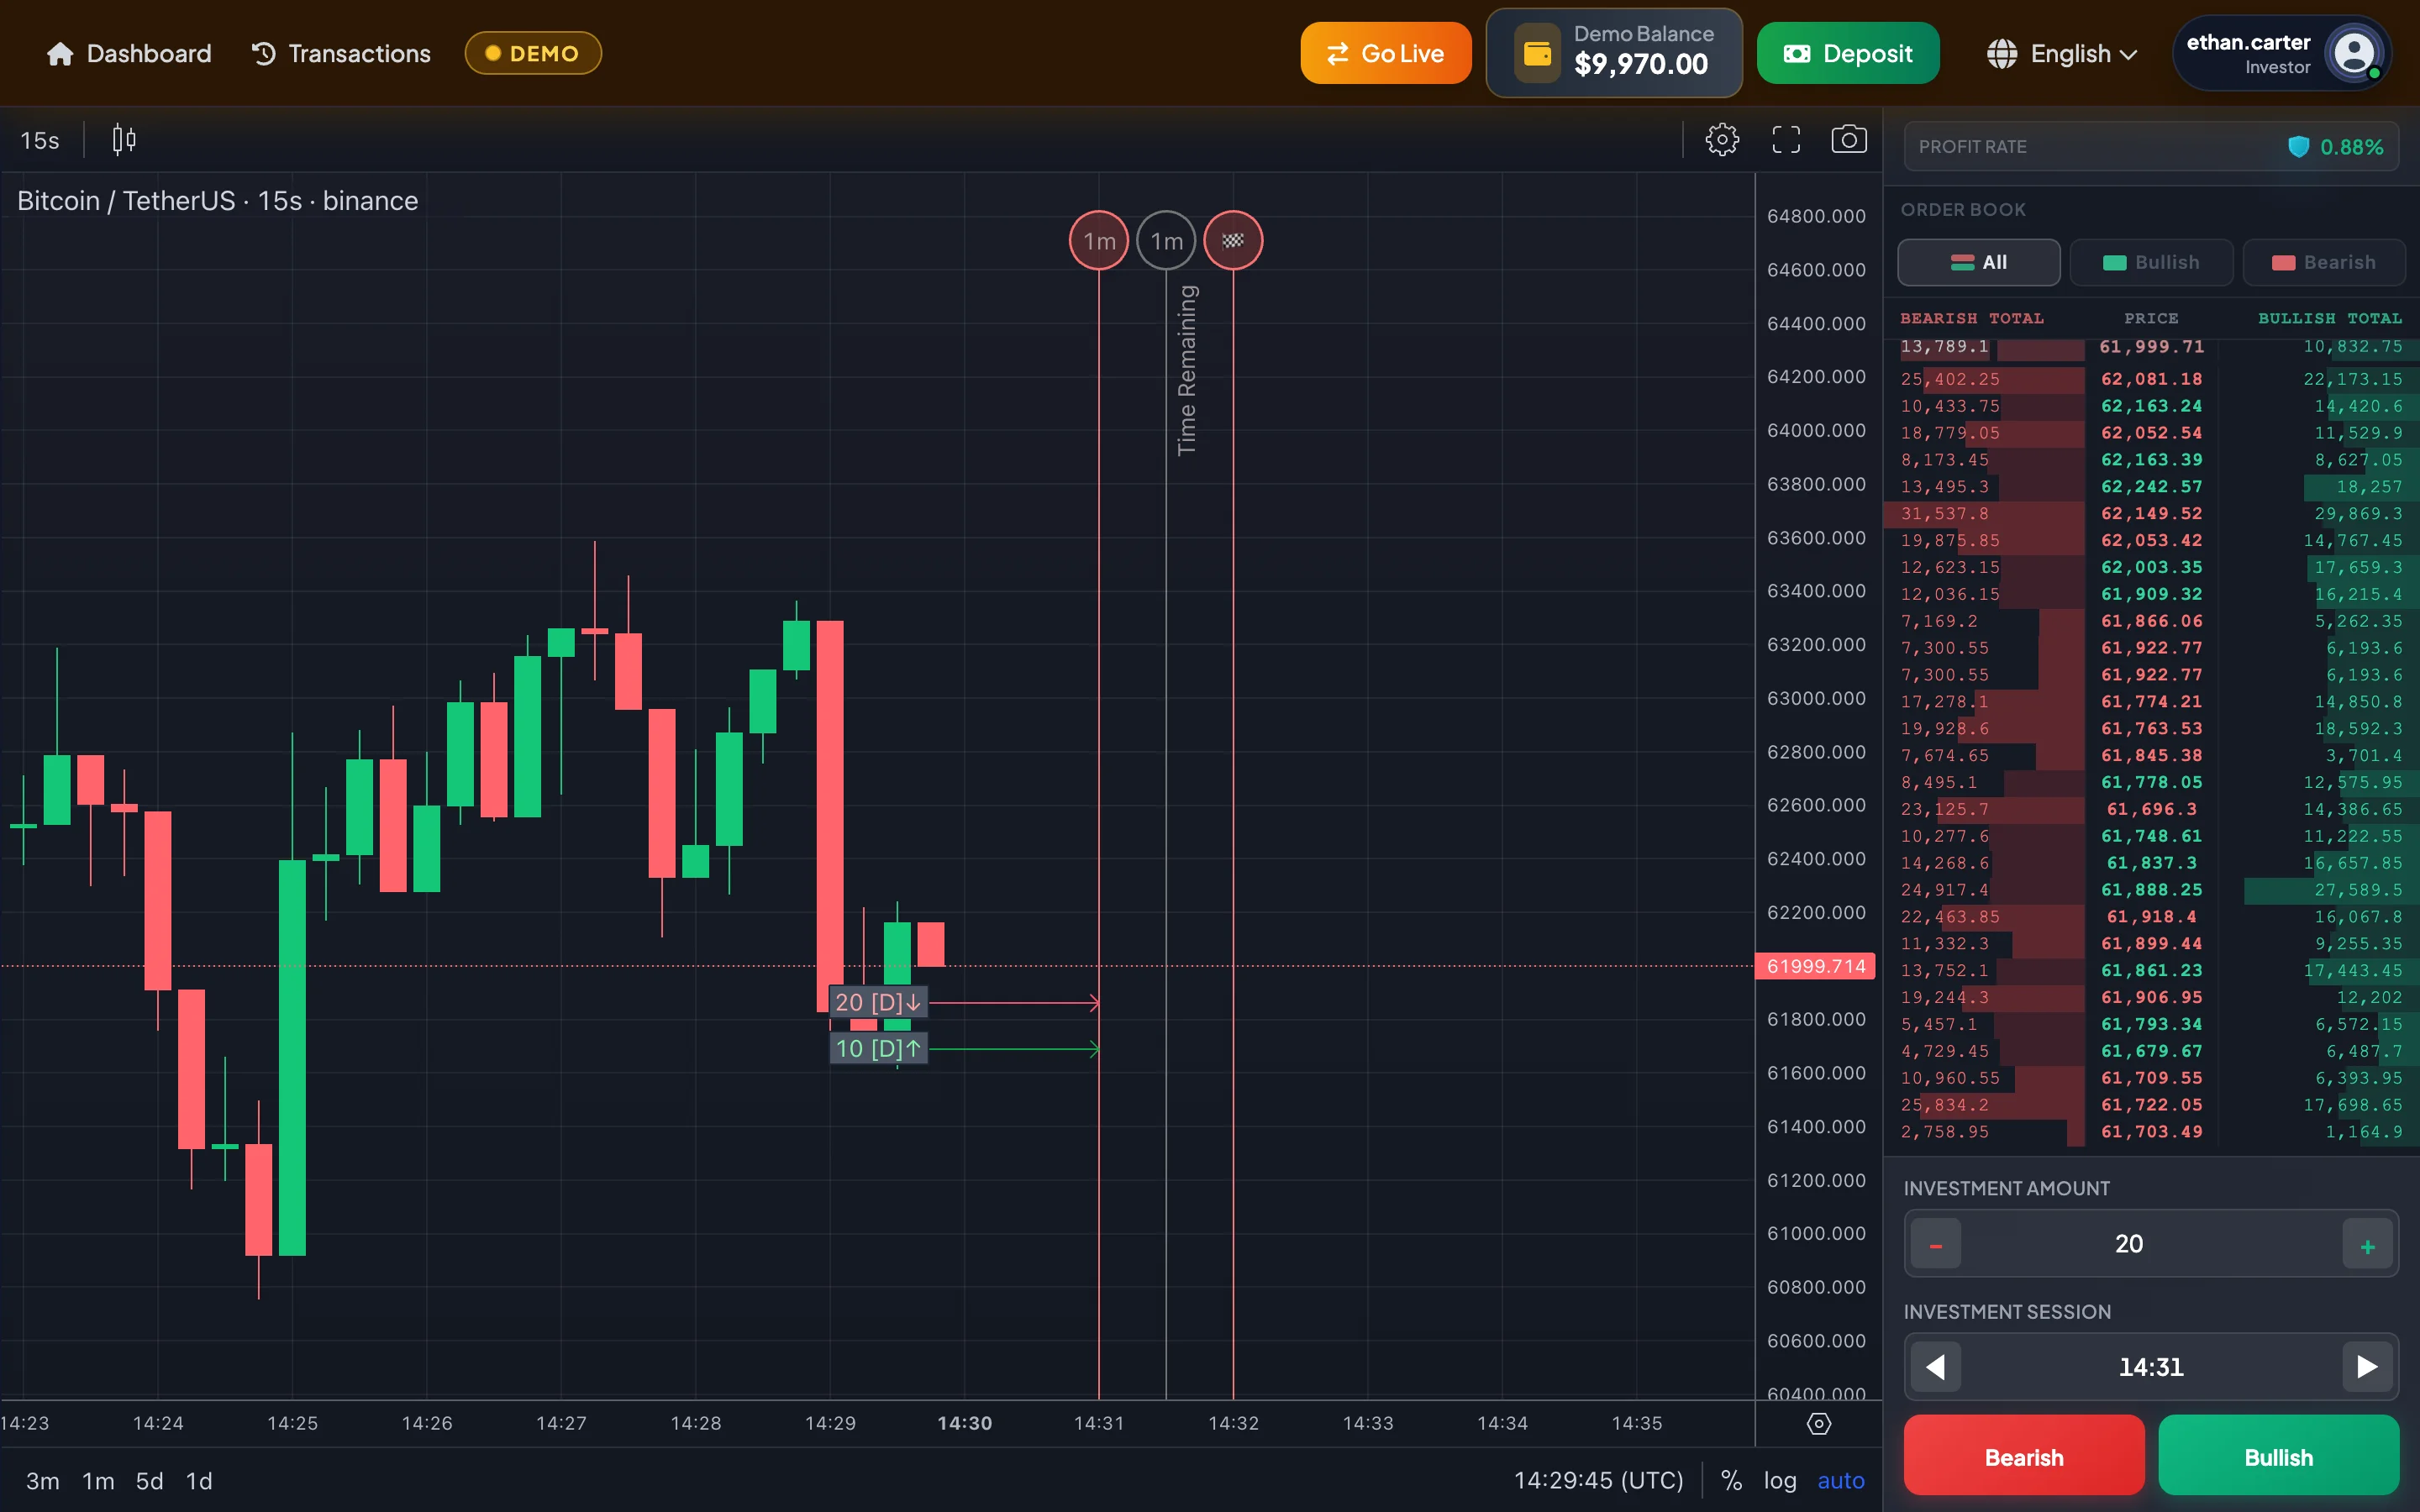Set chart range to 5d
Viewport: 2420px width, 1512px height.
(150, 1481)
